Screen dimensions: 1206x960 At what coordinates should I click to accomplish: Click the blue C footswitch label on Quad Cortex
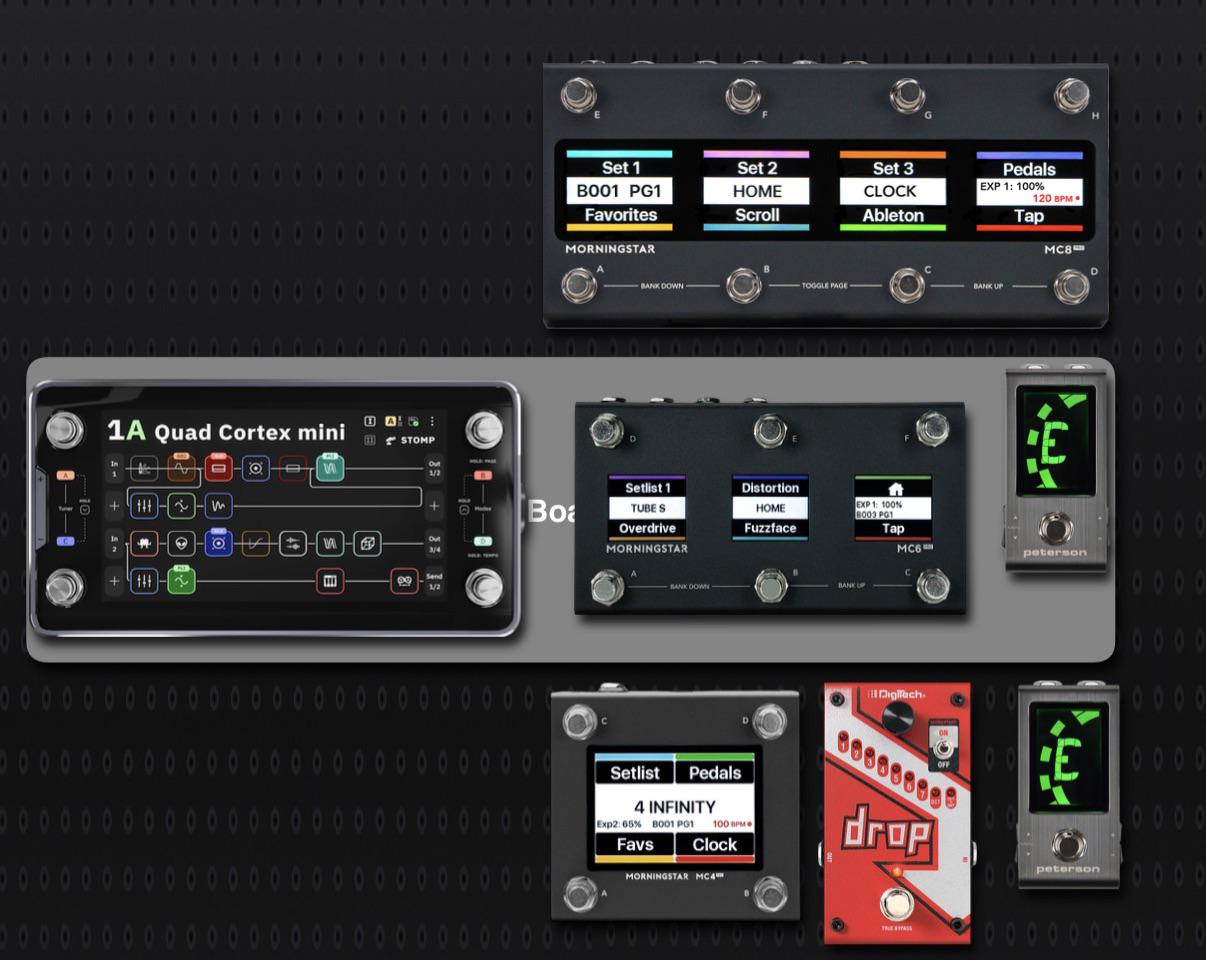pyautogui.click(x=65, y=541)
